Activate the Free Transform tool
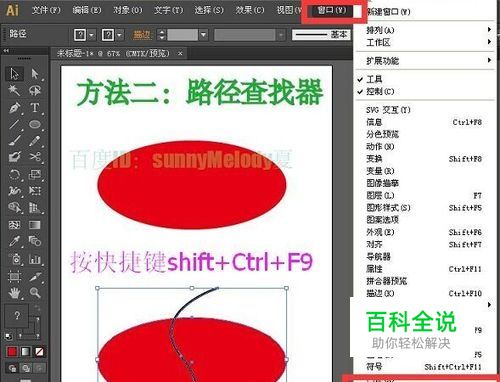The height and width of the screenshot is (382, 500). coord(35,191)
